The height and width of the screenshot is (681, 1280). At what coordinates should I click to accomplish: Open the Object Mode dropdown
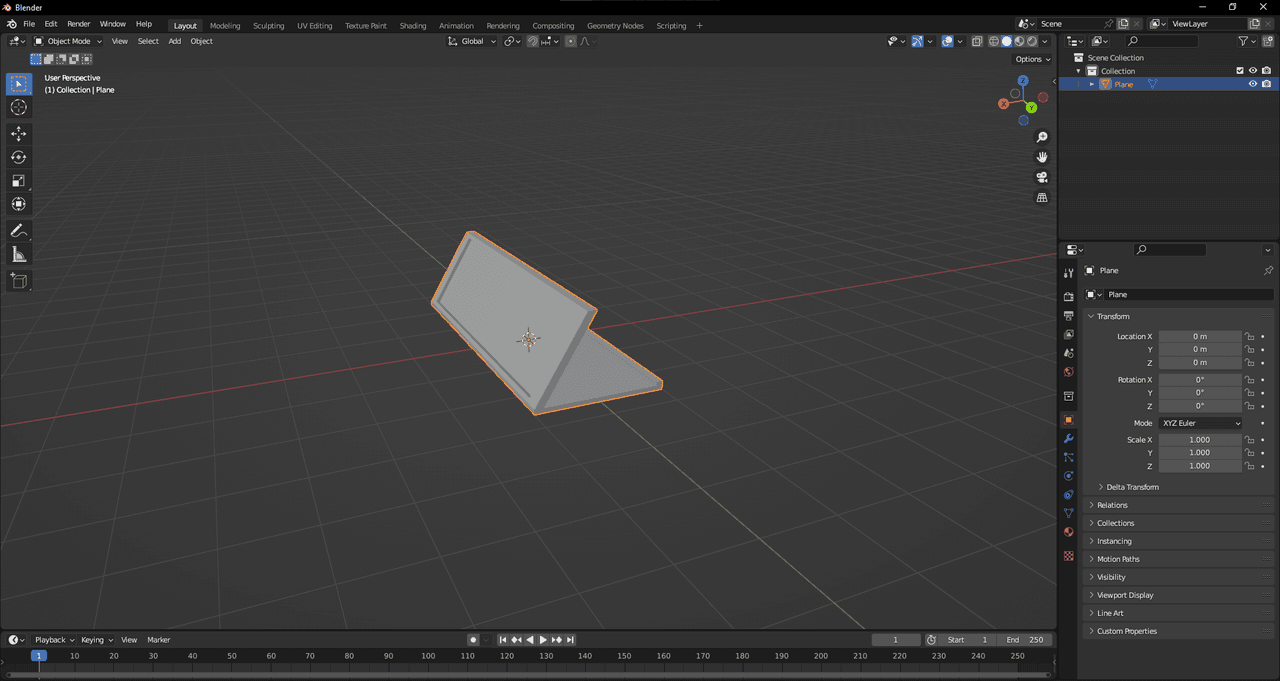click(68, 41)
